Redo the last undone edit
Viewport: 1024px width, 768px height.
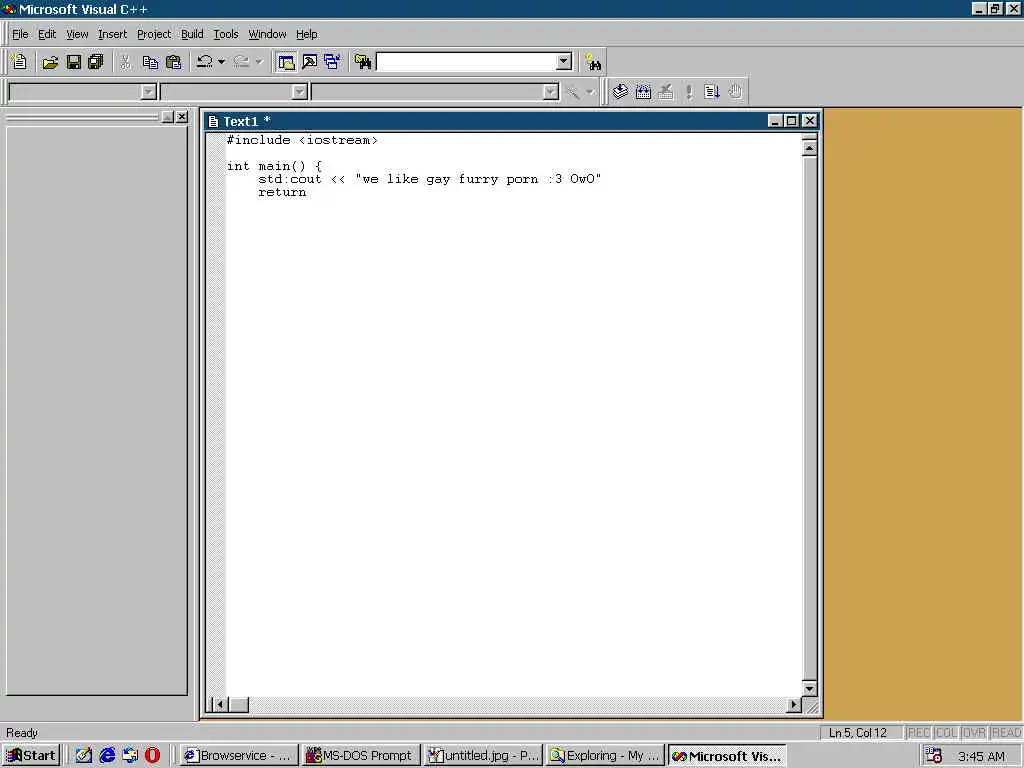(242, 62)
